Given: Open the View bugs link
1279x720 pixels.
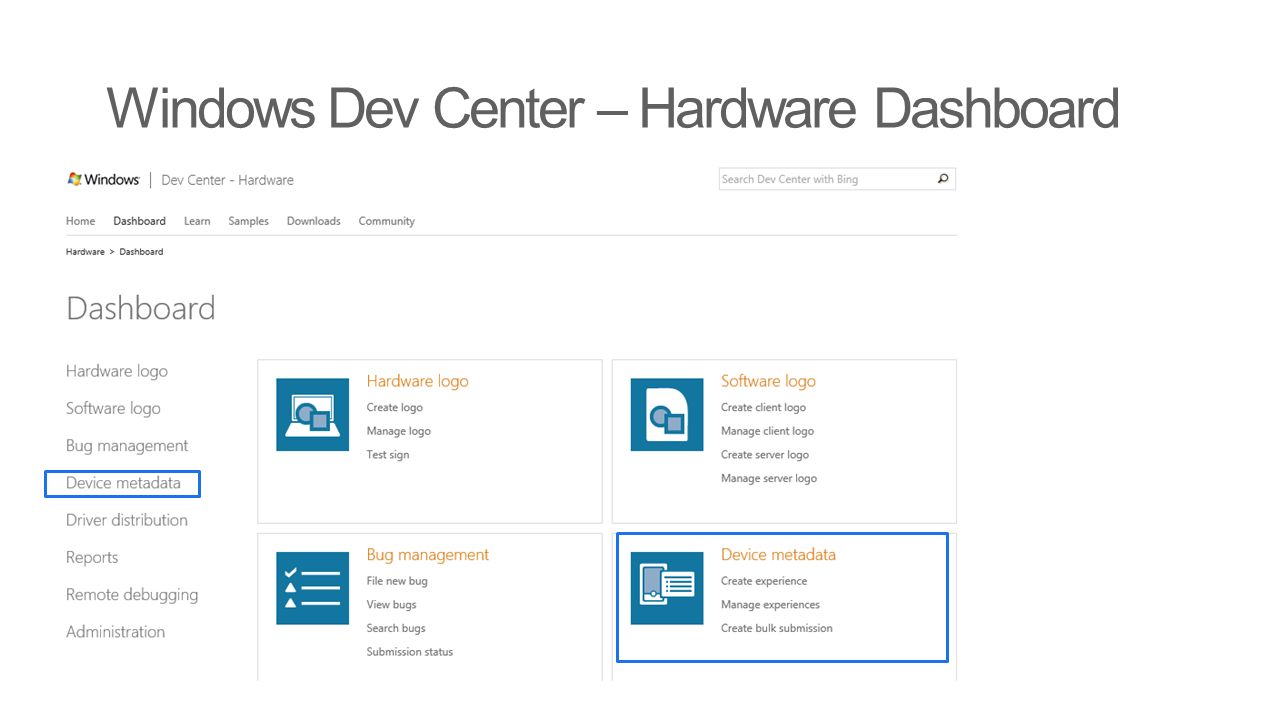Looking at the screenshot, I should (392, 605).
